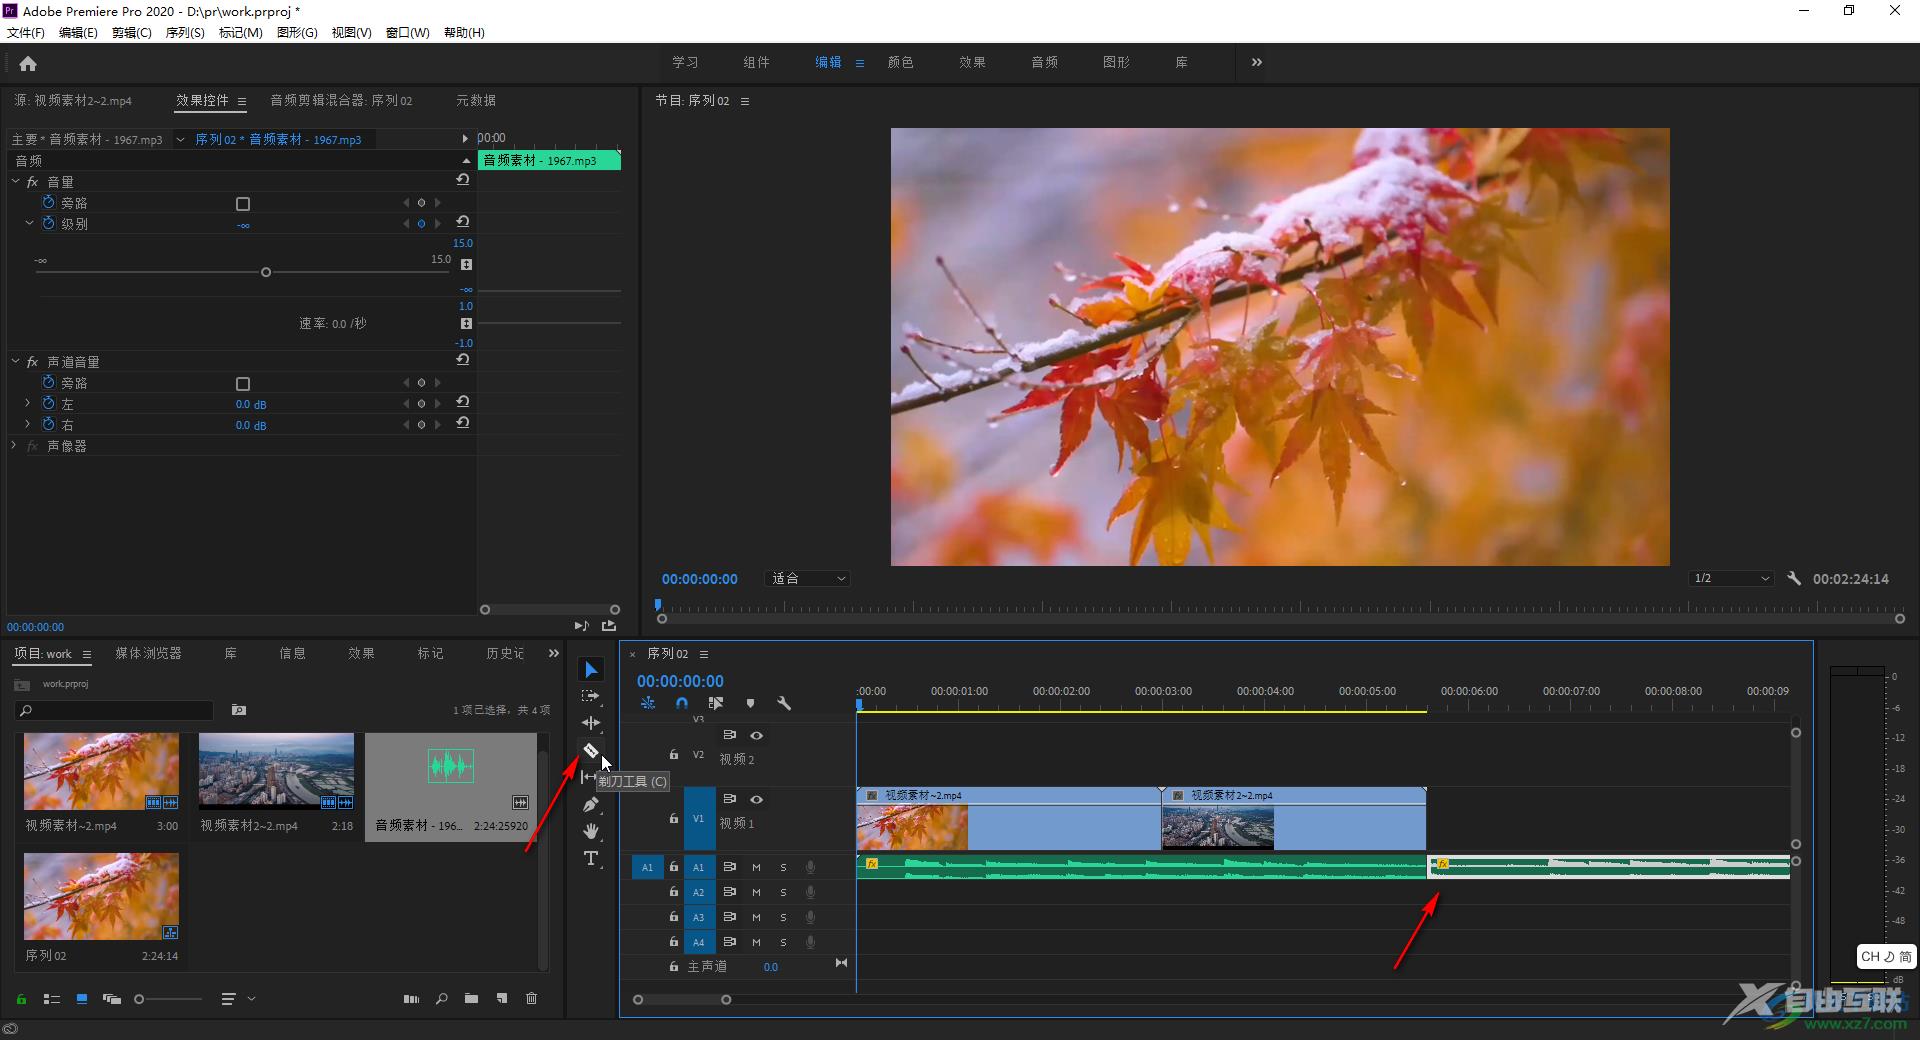The width and height of the screenshot is (1920, 1040).
Task: Toggle visibility eye of 视频1 track
Action: [x=757, y=799]
